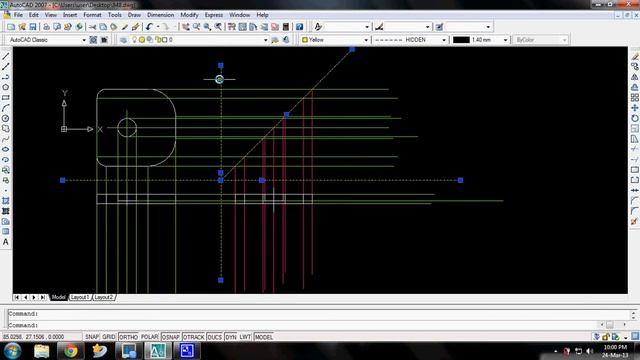Select the Line tool in draw toolbar

(6, 56)
